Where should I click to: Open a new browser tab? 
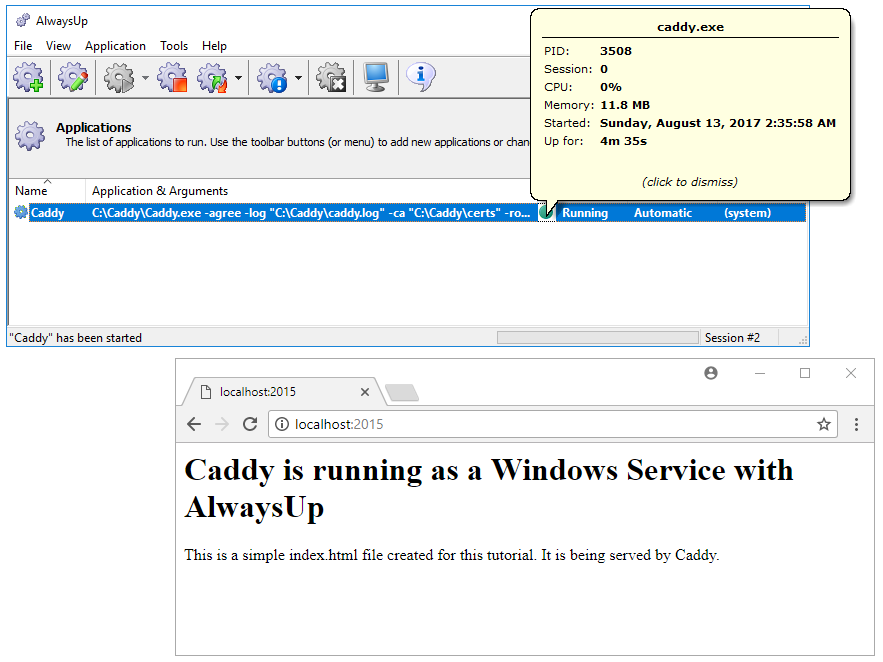coord(402,392)
